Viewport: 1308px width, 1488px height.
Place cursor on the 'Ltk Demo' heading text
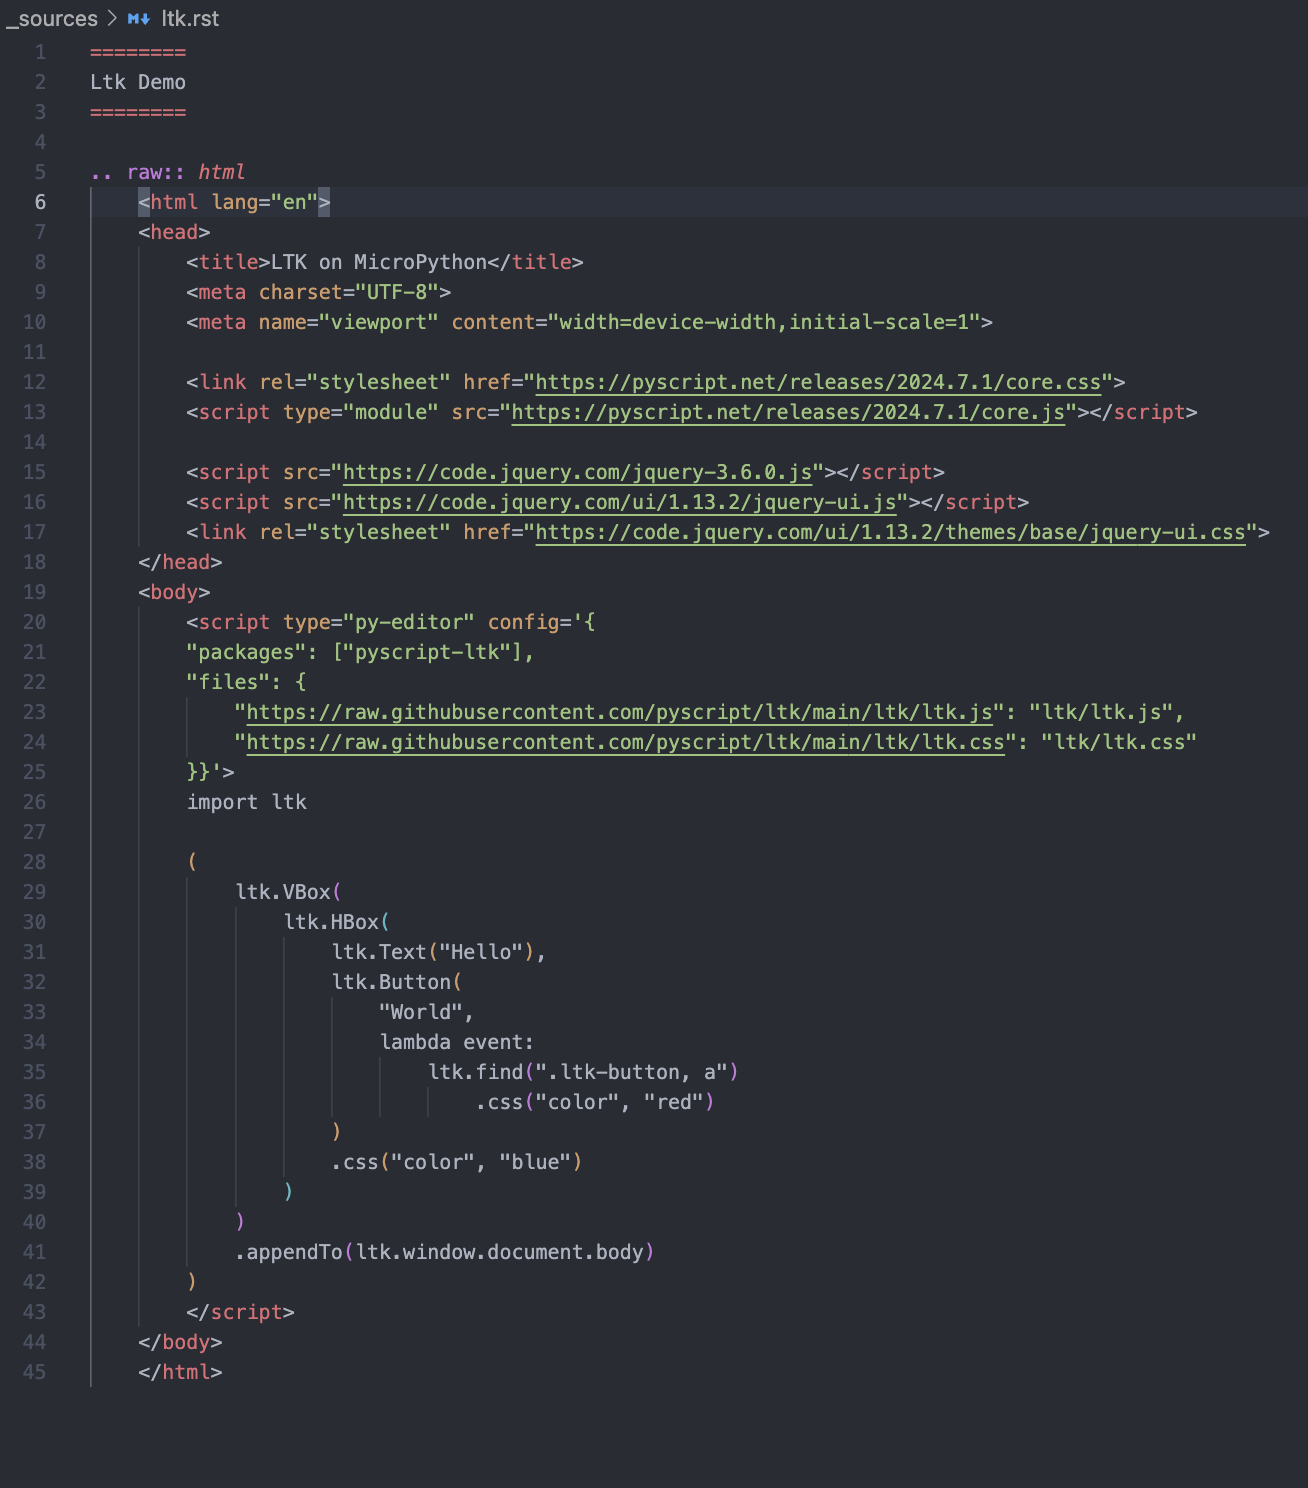pyautogui.click(x=138, y=82)
